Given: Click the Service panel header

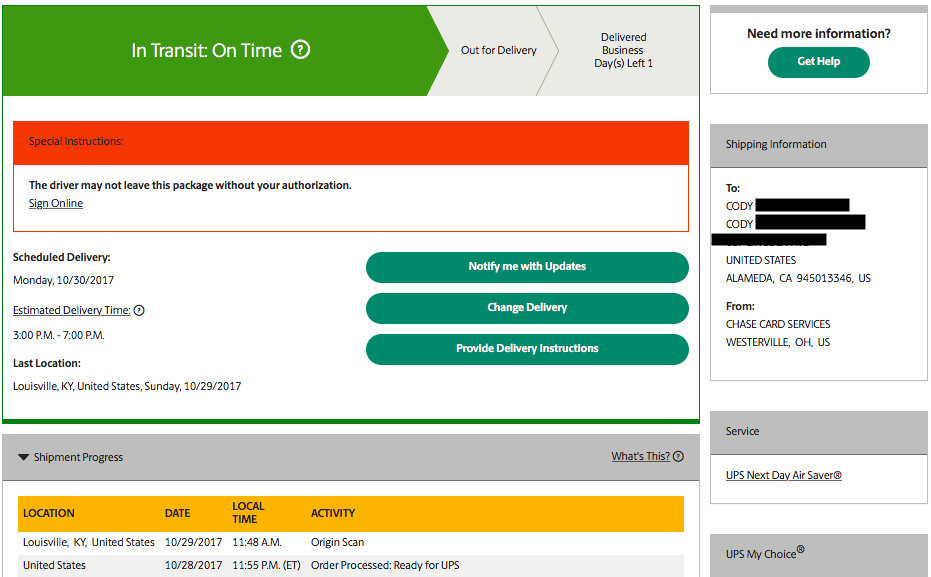Looking at the screenshot, I should (x=819, y=433).
